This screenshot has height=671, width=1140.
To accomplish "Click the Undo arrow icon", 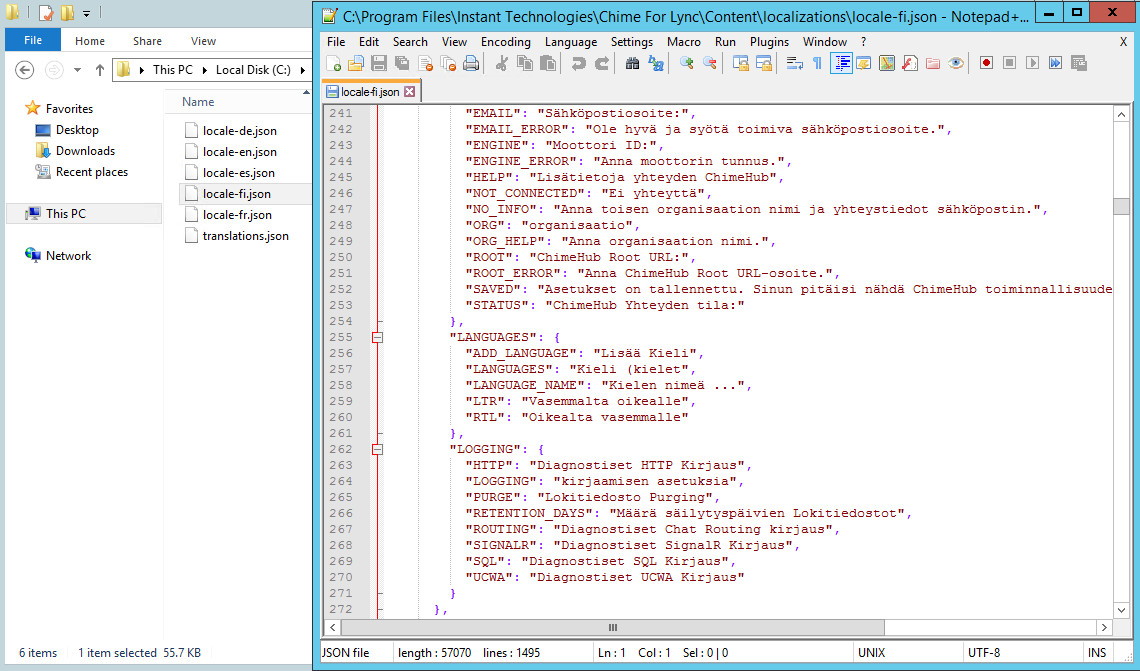I will point(579,64).
